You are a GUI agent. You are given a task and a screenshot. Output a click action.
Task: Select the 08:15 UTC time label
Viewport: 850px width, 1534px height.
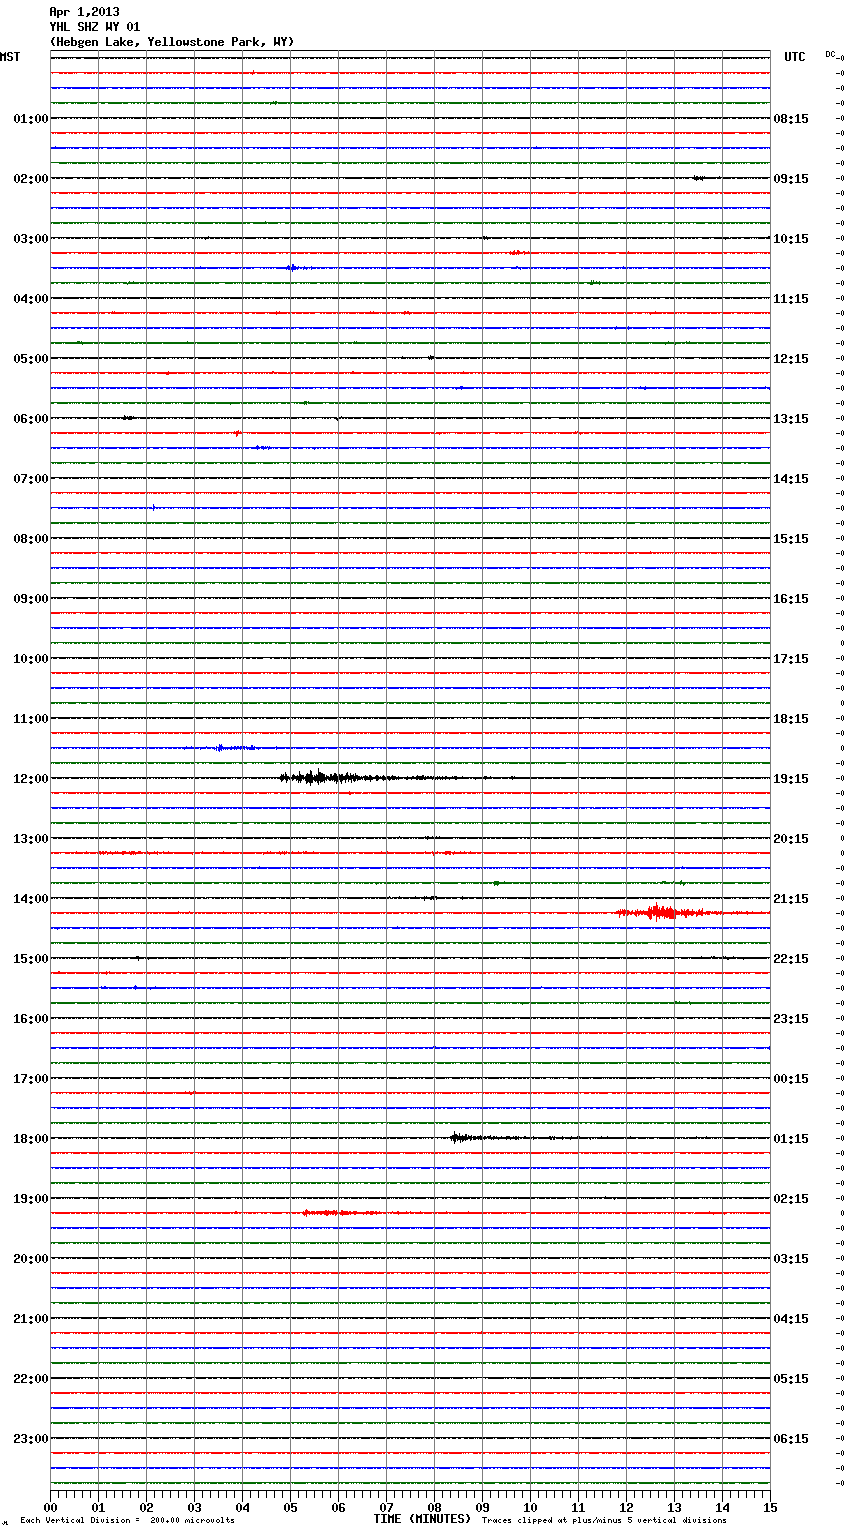(x=791, y=118)
